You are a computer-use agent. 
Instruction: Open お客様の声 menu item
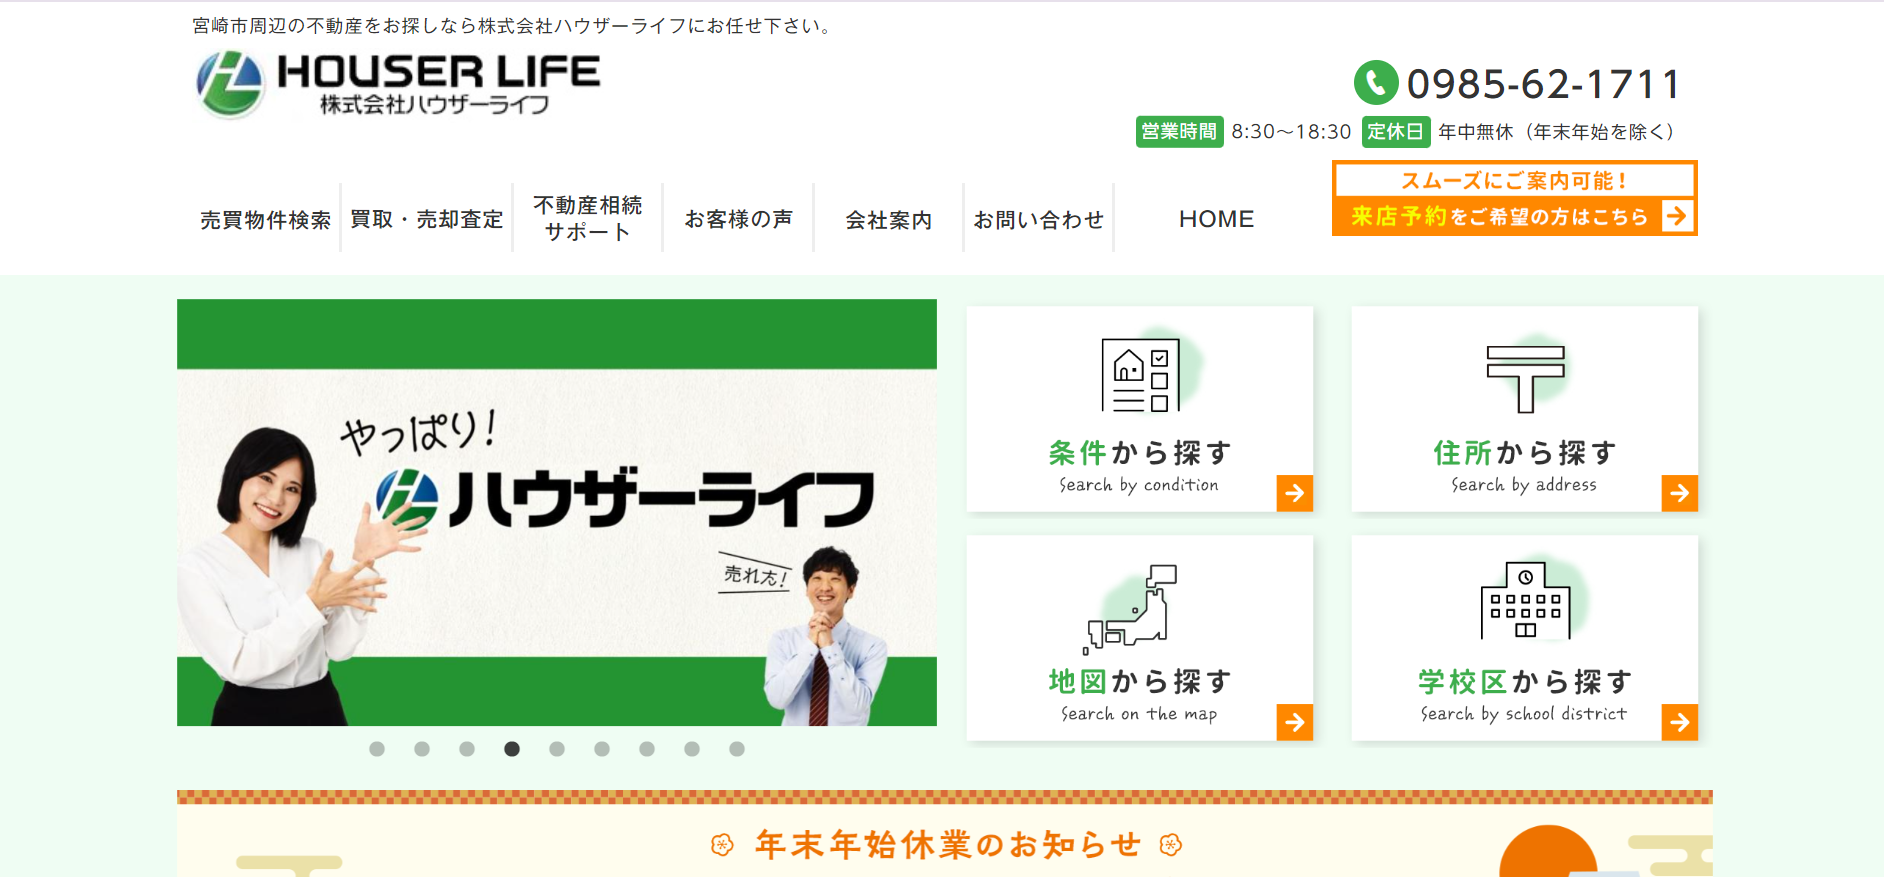[738, 219]
